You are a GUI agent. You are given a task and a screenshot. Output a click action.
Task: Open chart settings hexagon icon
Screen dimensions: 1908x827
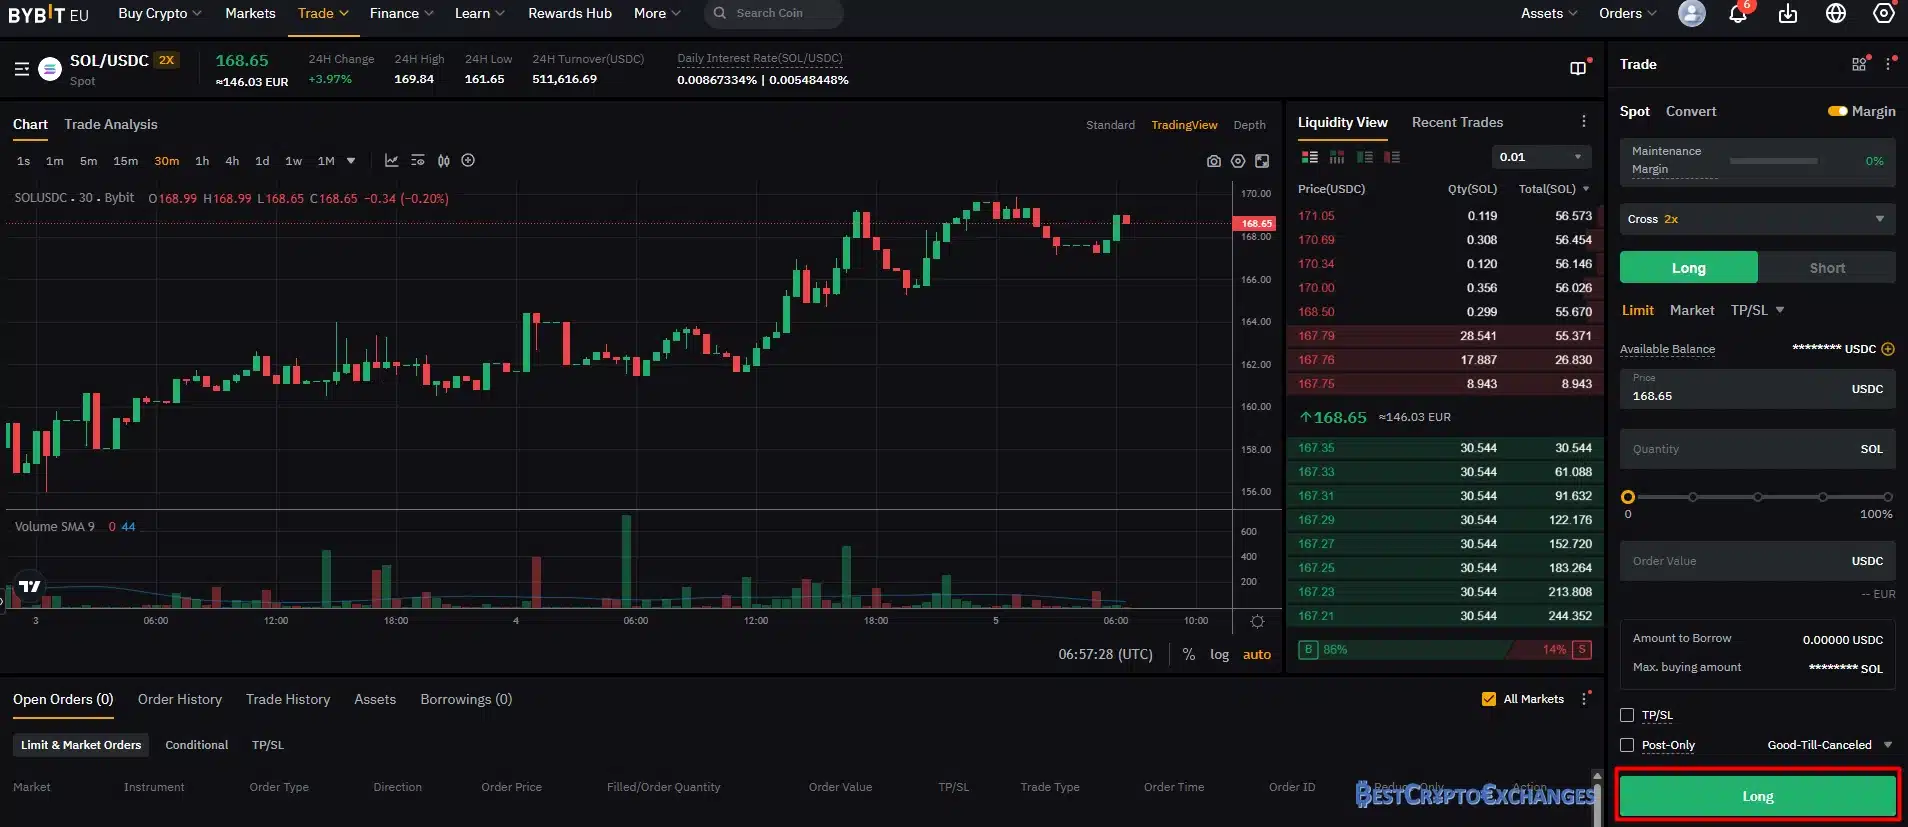1238,161
